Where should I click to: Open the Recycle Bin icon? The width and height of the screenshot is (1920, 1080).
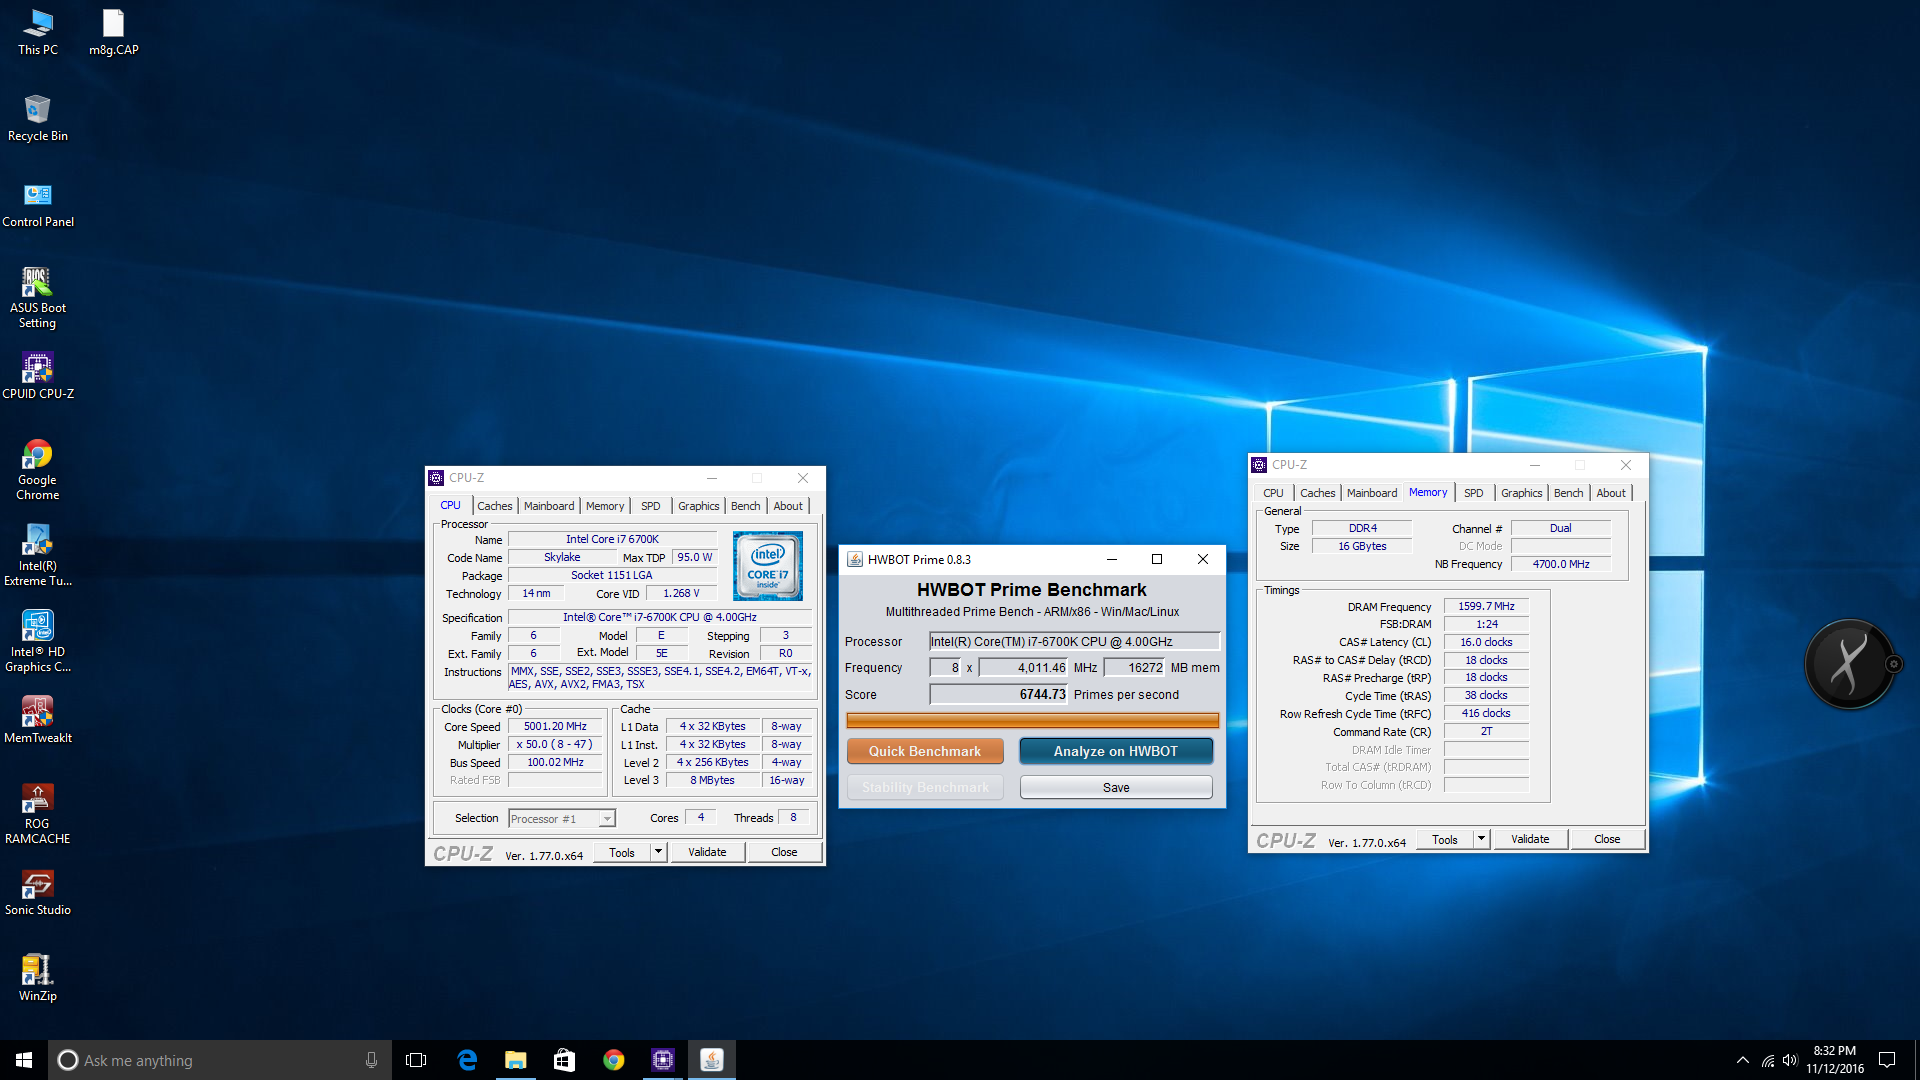[38, 118]
